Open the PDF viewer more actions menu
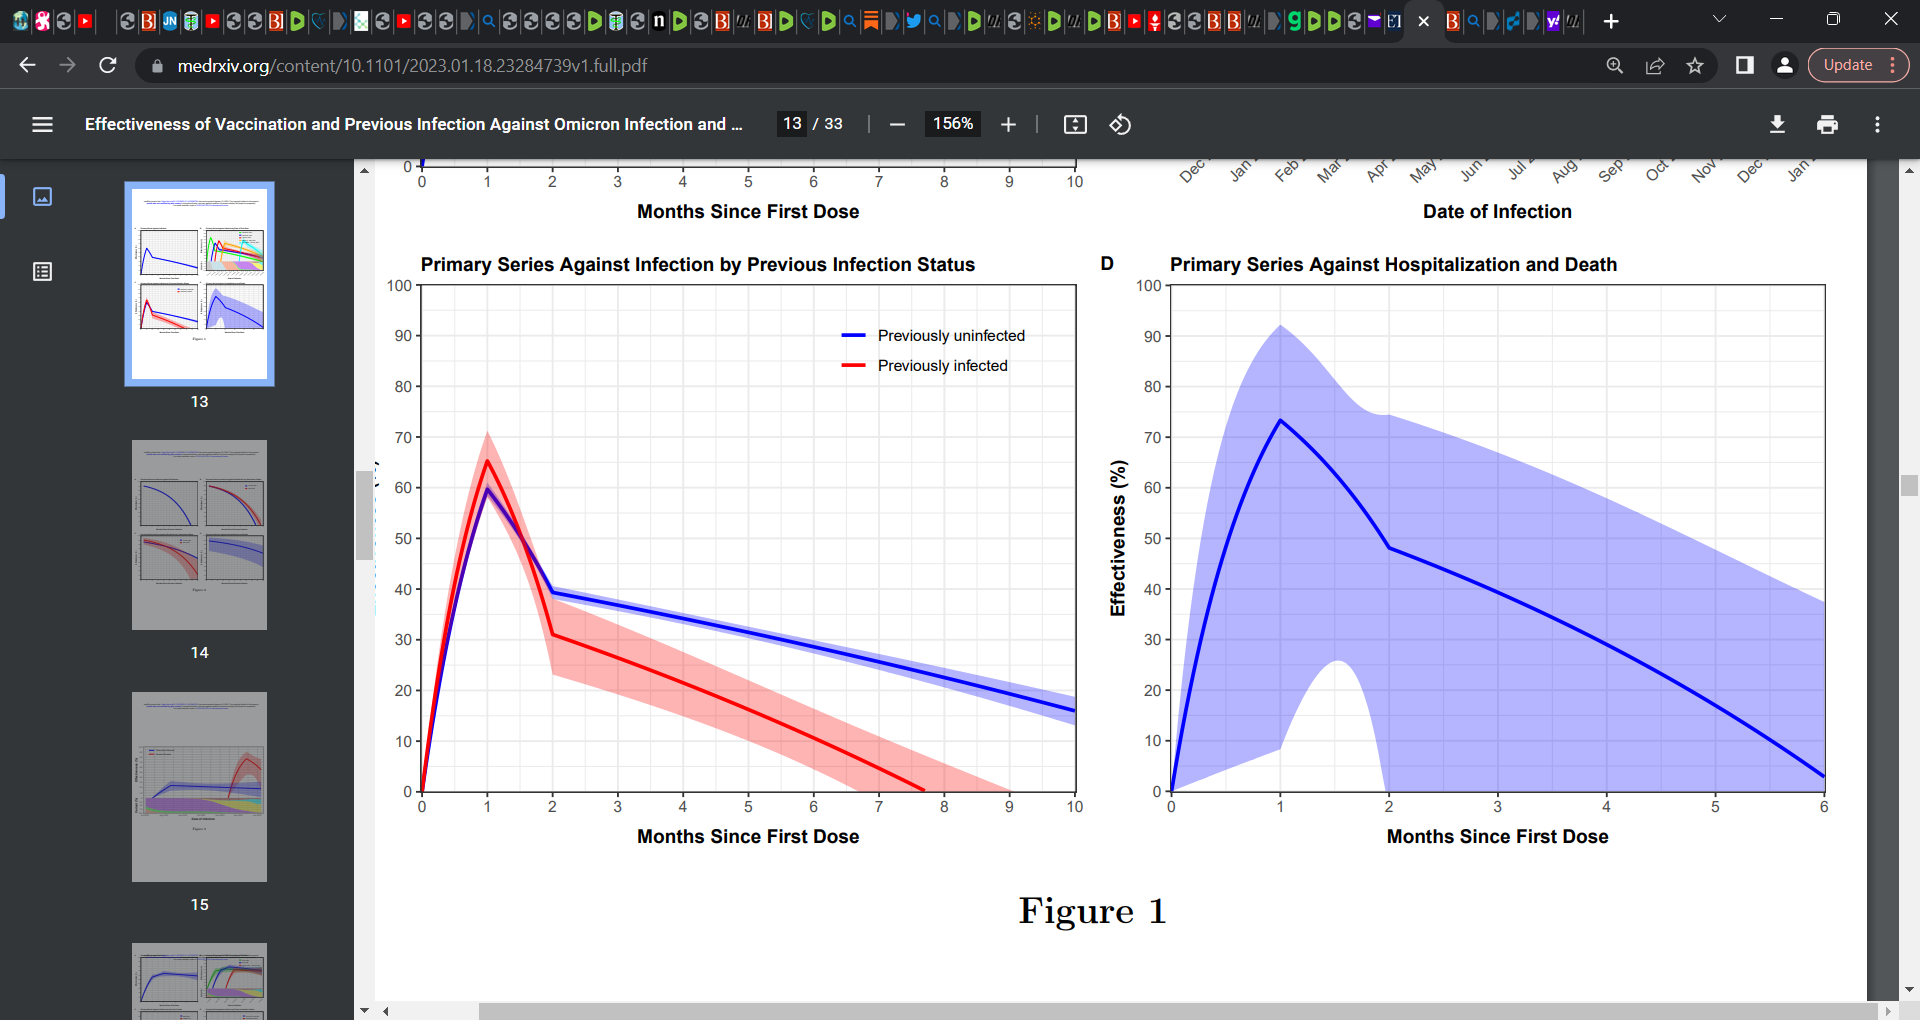This screenshot has height=1020, width=1920. click(1877, 124)
